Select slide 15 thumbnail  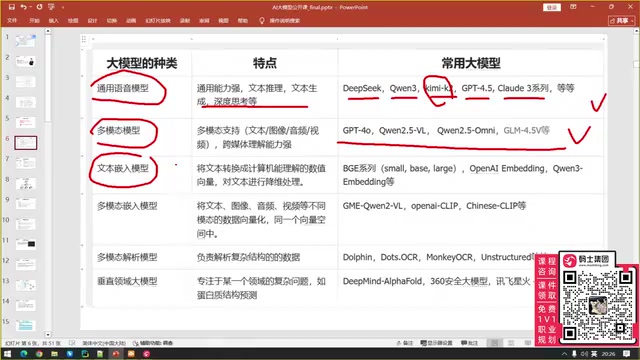pos(25,325)
